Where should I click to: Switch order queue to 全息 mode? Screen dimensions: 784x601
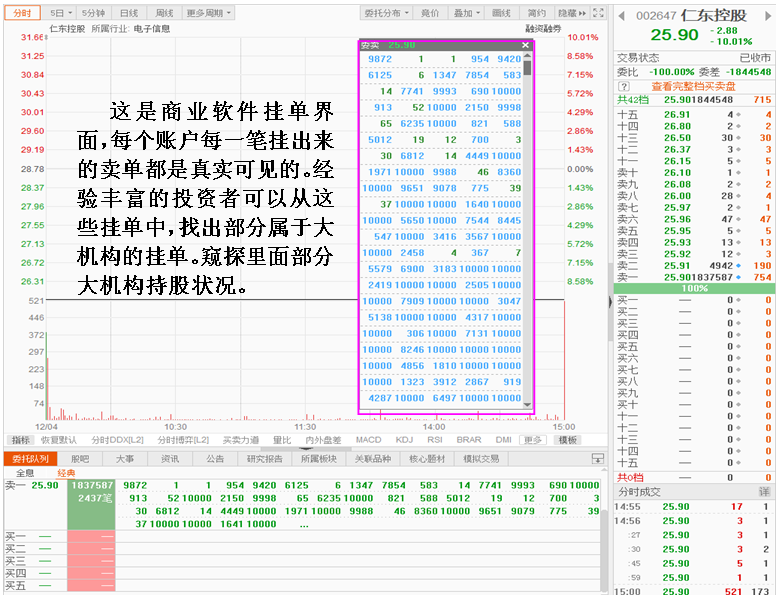(x=25, y=473)
